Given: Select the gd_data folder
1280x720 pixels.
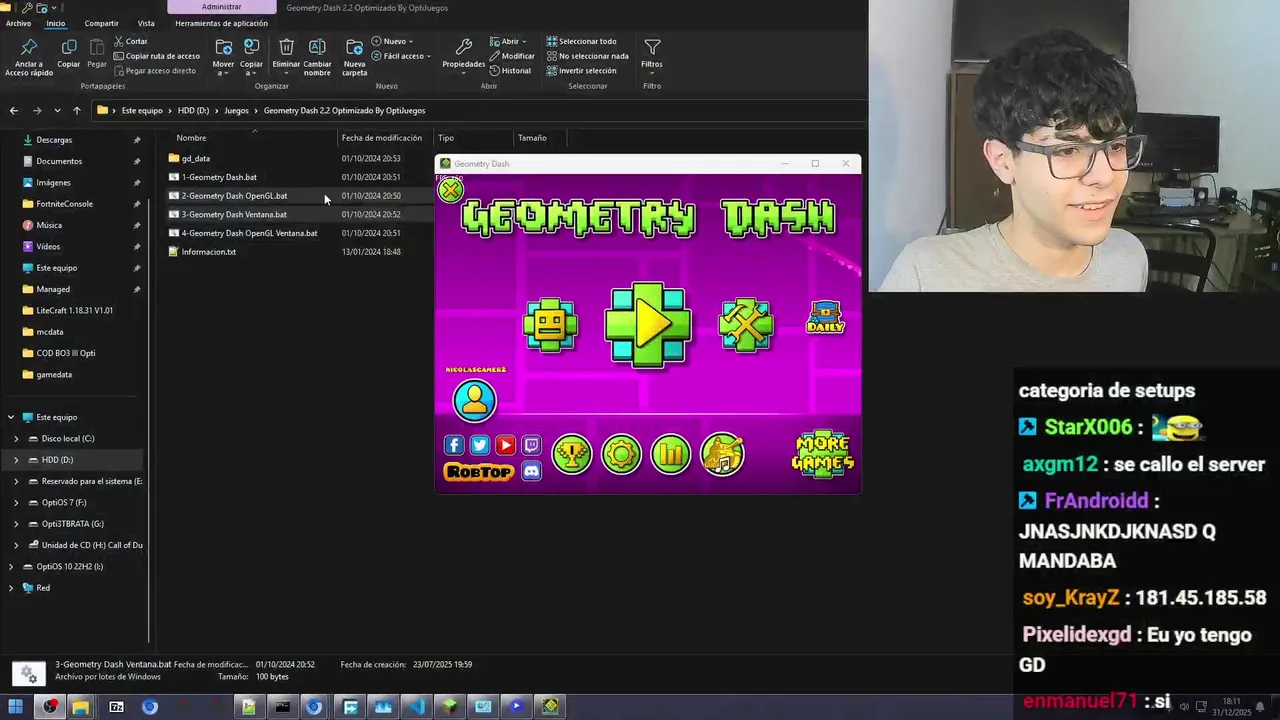Looking at the screenshot, I should click(x=195, y=159).
